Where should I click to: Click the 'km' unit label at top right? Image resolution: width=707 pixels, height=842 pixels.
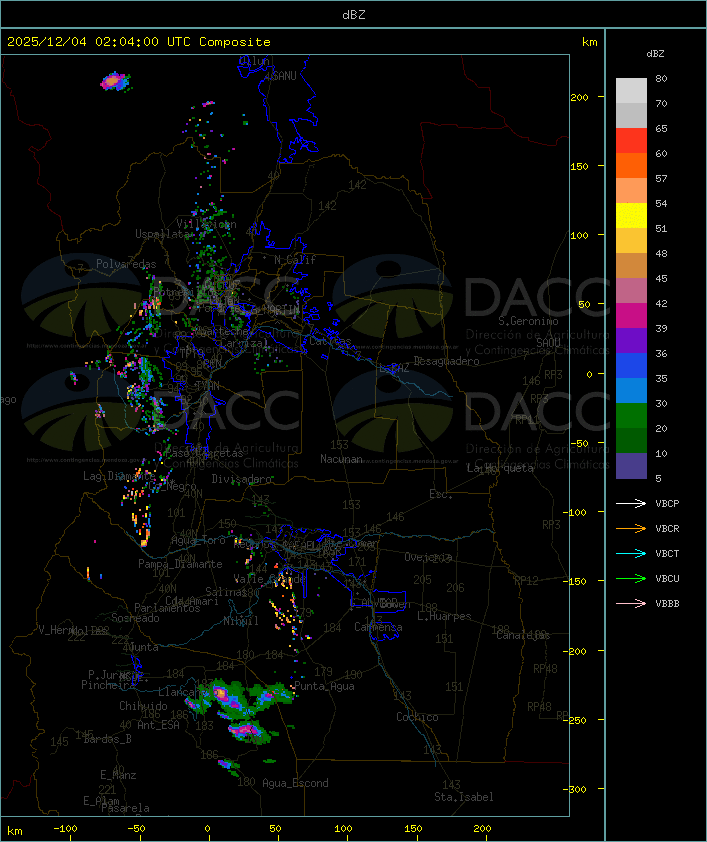[589, 42]
